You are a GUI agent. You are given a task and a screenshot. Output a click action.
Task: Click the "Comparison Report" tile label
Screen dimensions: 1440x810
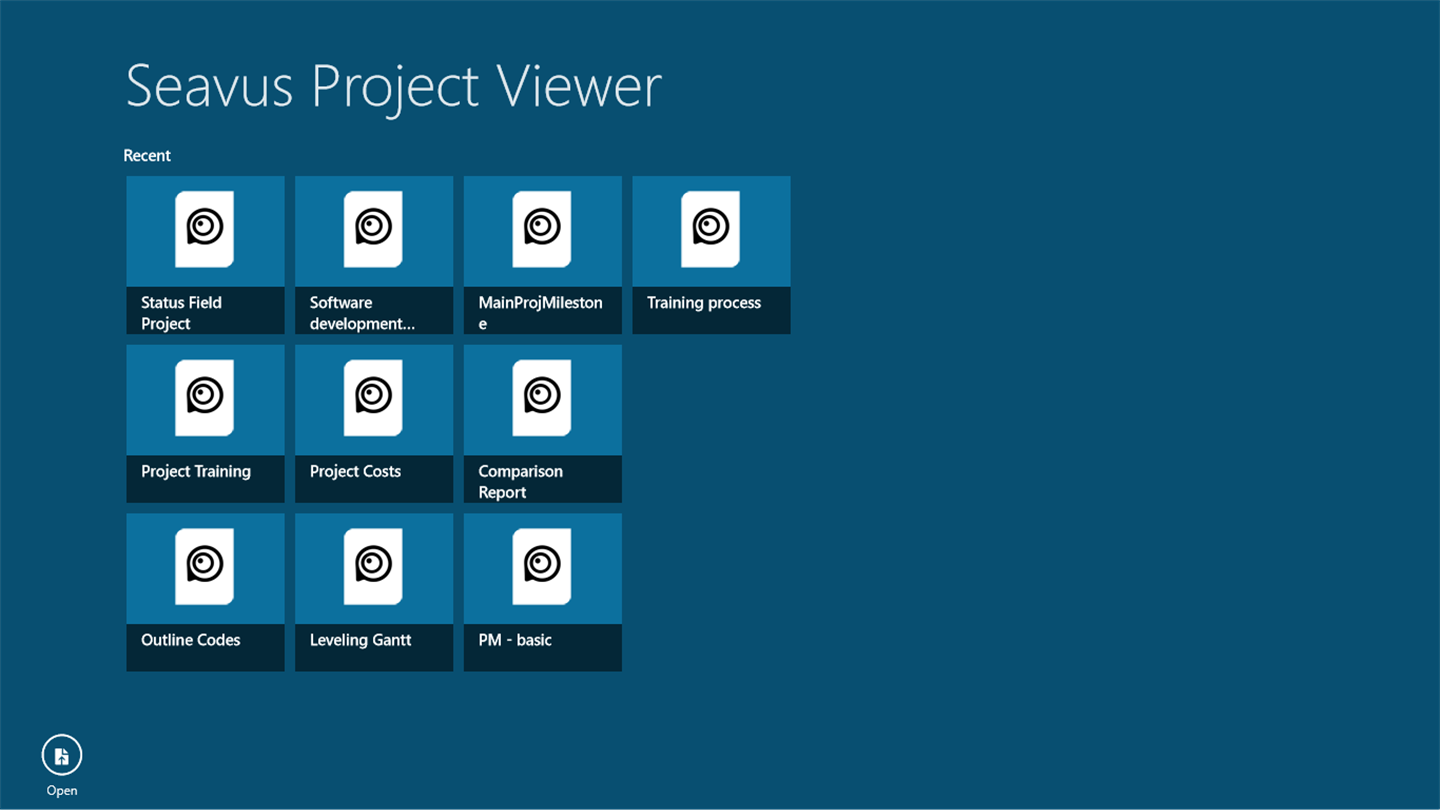[x=520, y=482]
